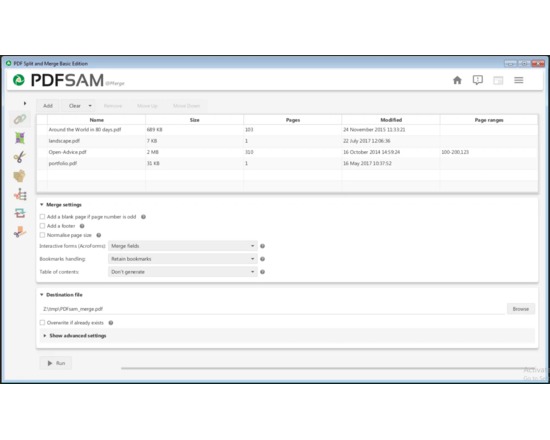This screenshot has width=550, height=440.
Task: Sort by the Modified column header
Action: click(391, 120)
